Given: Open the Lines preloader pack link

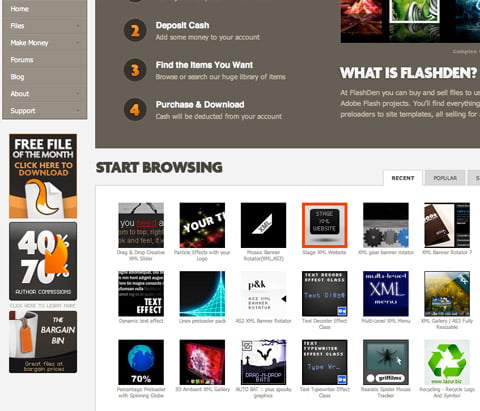Looking at the screenshot, I should pyautogui.click(x=202, y=321).
